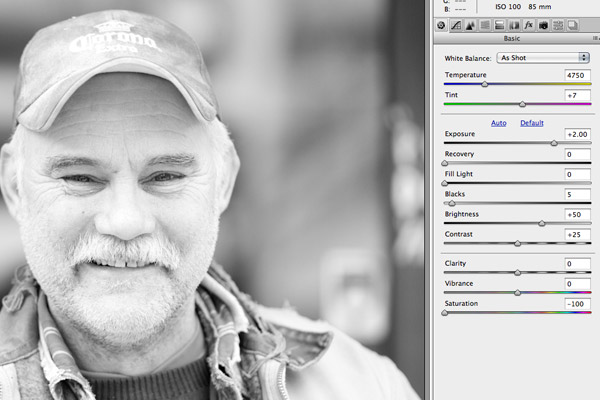600x400 pixels.
Task: Select the Temperature value field 4750
Action: [x=577, y=75]
